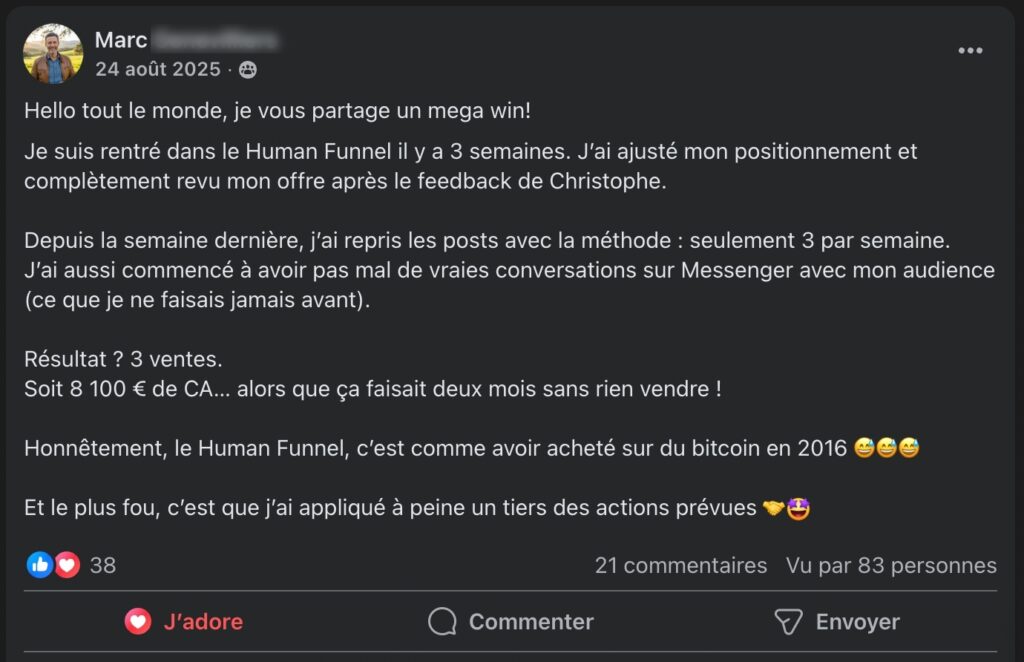
Task: Click the Envoyer send icon
Action: 789,622
